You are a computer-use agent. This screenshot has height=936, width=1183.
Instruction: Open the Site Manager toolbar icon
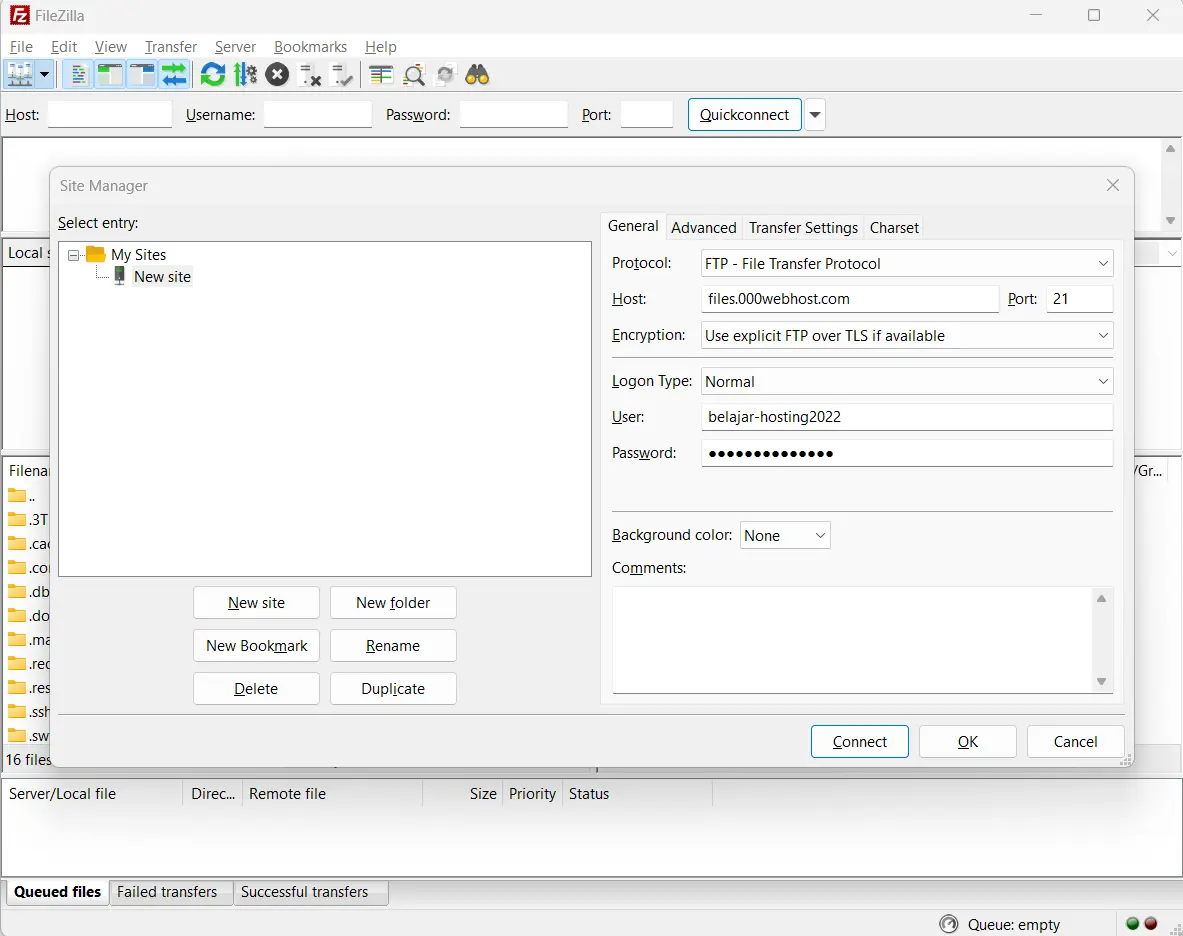click(20, 75)
